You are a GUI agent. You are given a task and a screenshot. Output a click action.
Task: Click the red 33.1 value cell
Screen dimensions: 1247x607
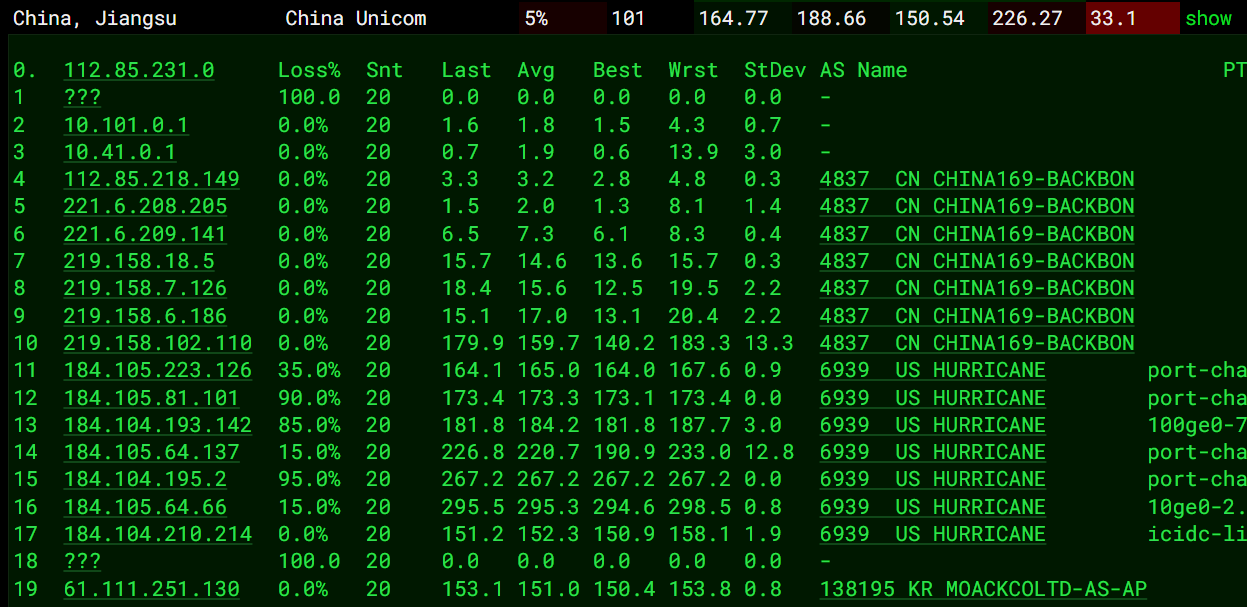[x=1132, y=18]
